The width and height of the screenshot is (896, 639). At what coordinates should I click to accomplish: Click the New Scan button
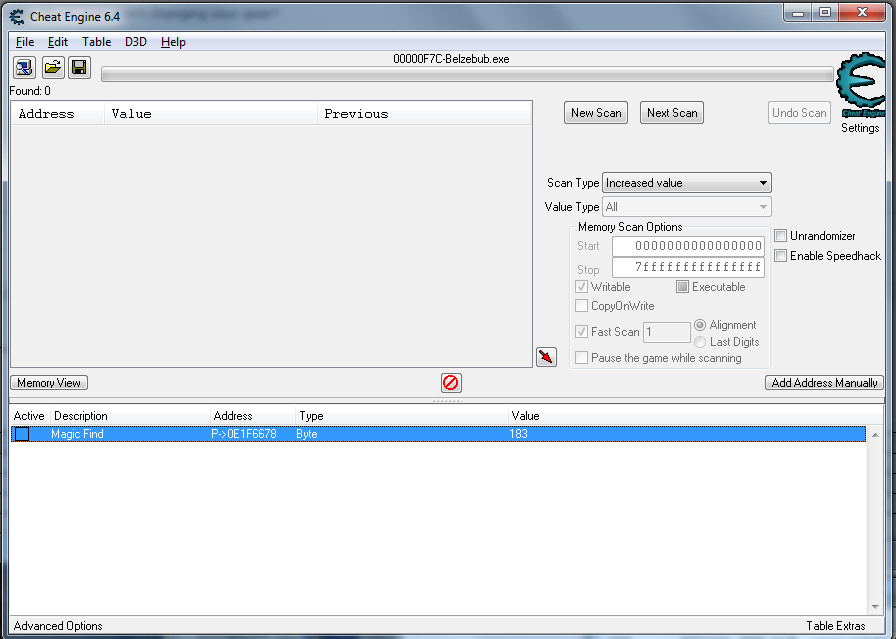click(596, 113)
